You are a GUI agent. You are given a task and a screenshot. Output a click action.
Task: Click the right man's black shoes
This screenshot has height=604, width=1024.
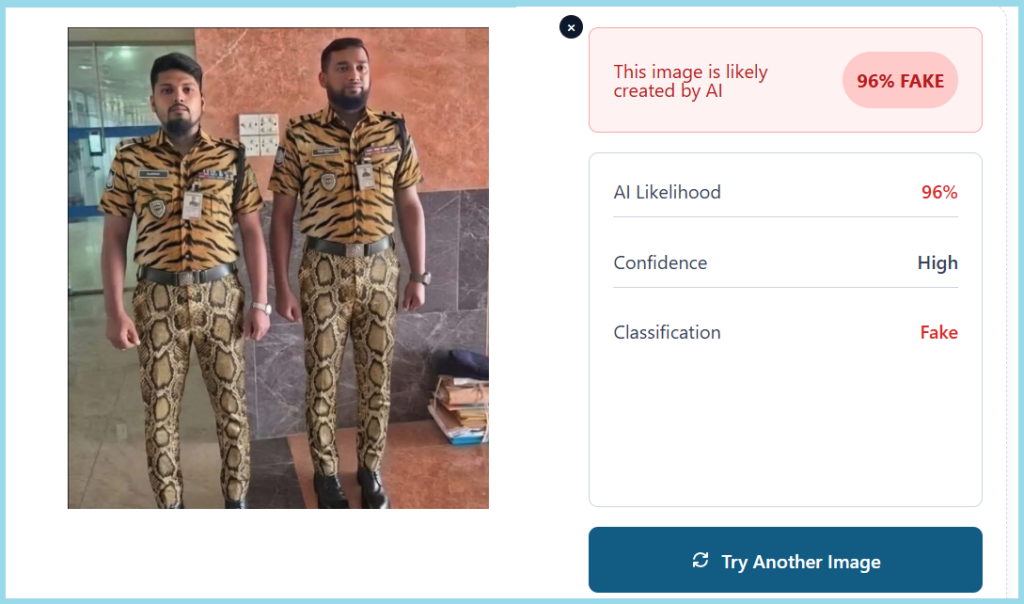click(x=350, y=488)
